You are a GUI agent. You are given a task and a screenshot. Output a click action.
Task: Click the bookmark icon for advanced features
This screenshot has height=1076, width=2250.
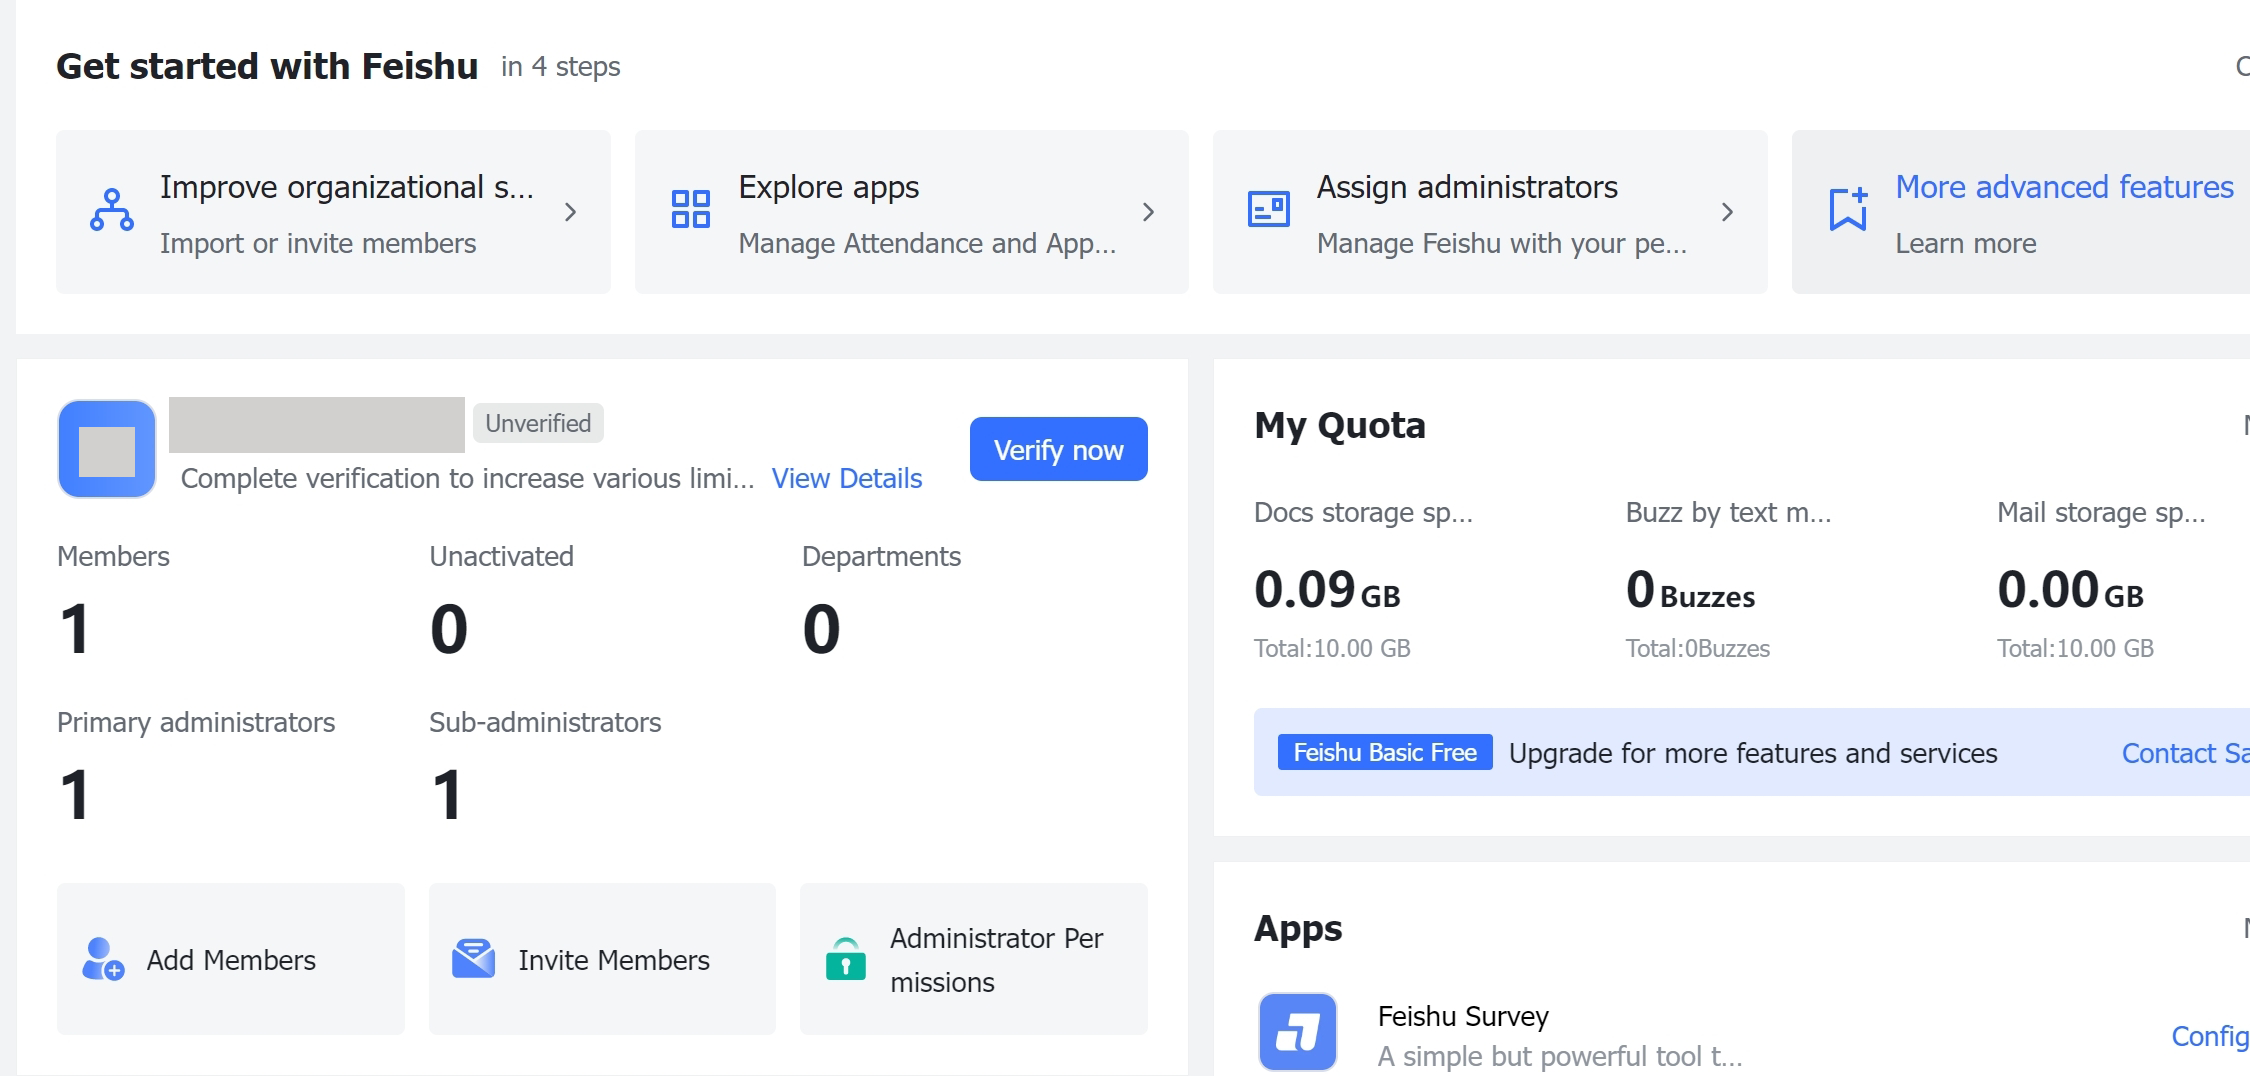pyautogui.click(x=1847, y=210)
